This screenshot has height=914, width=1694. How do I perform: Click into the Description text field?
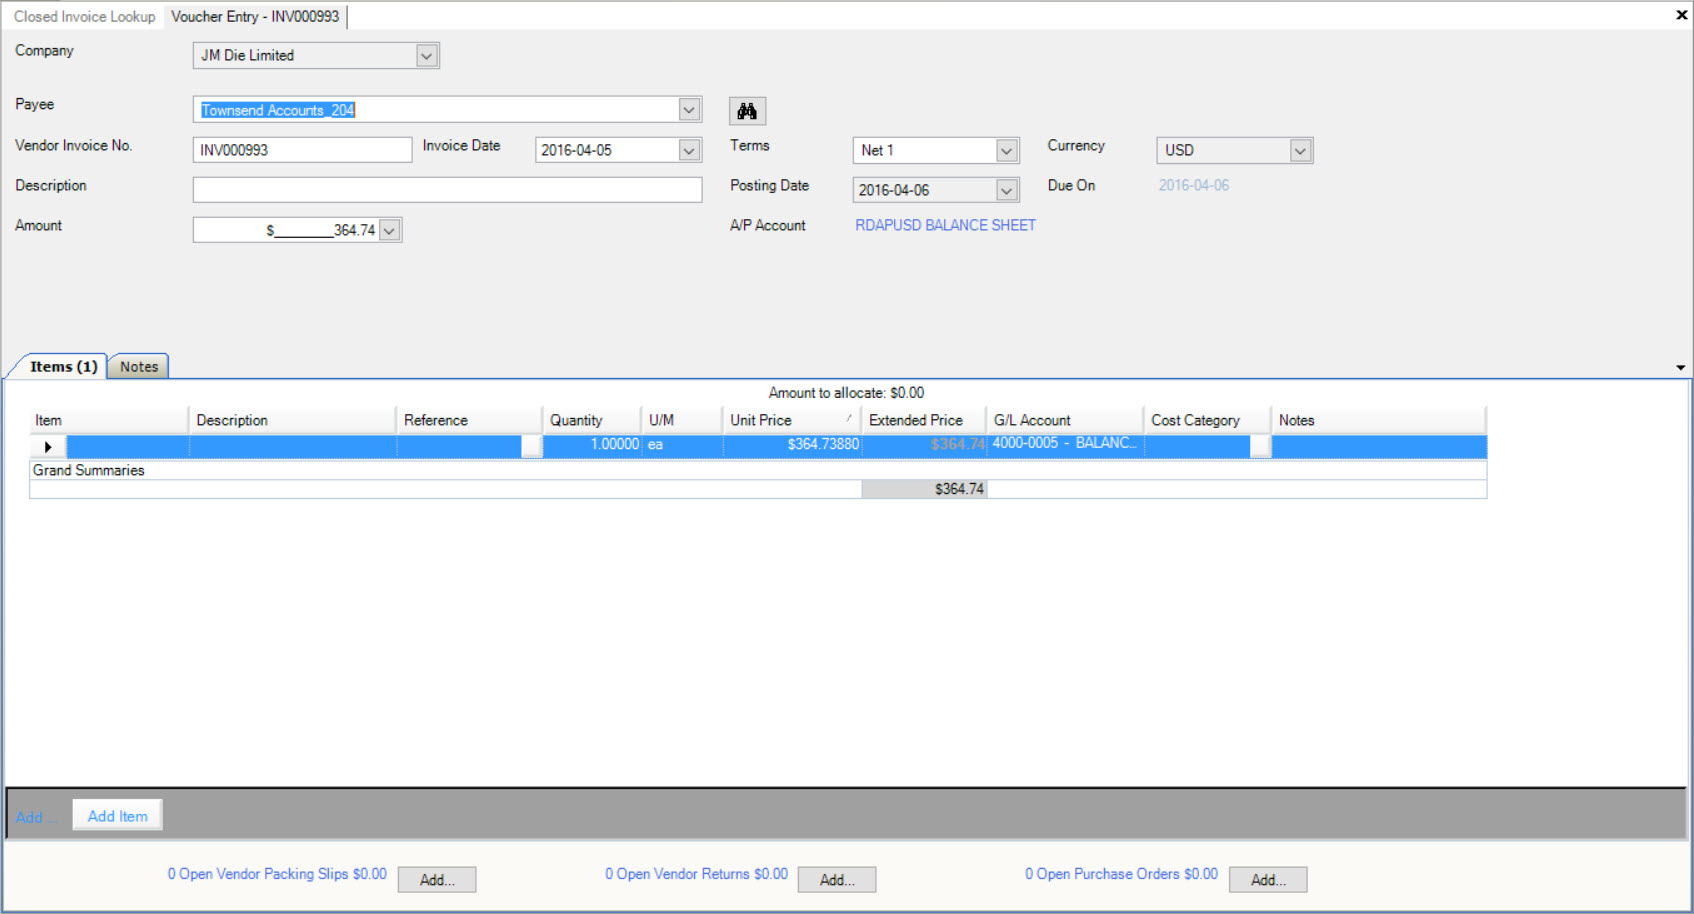[447, 190]
